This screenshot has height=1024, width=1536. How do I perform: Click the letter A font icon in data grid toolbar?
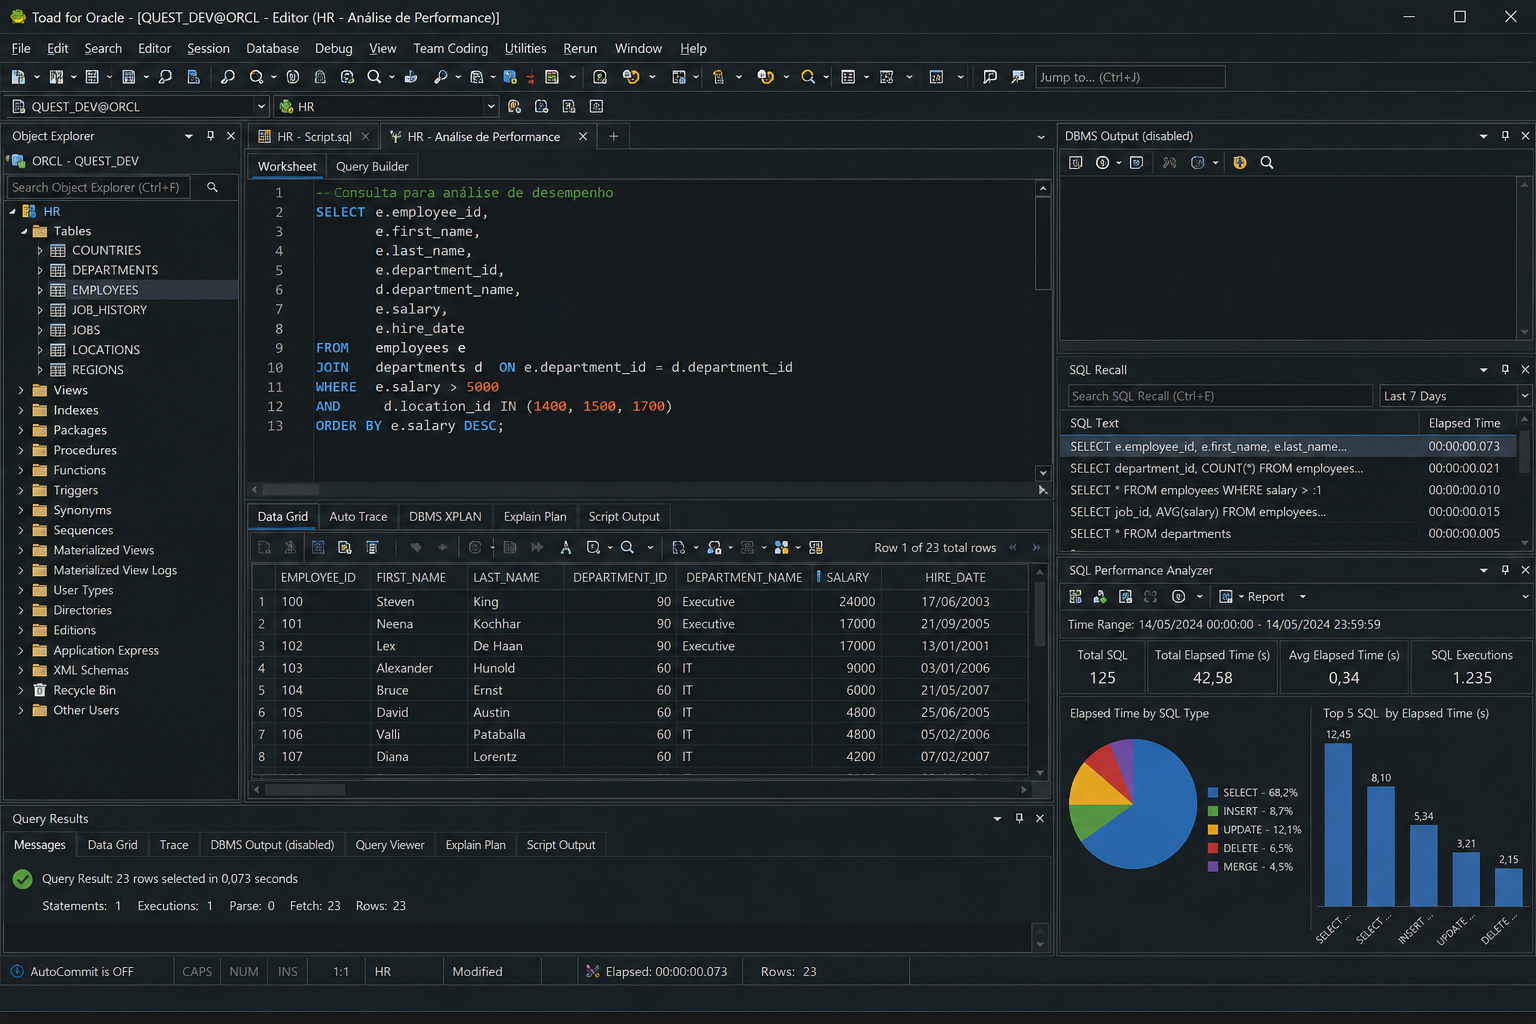click(x=566, y=547)
